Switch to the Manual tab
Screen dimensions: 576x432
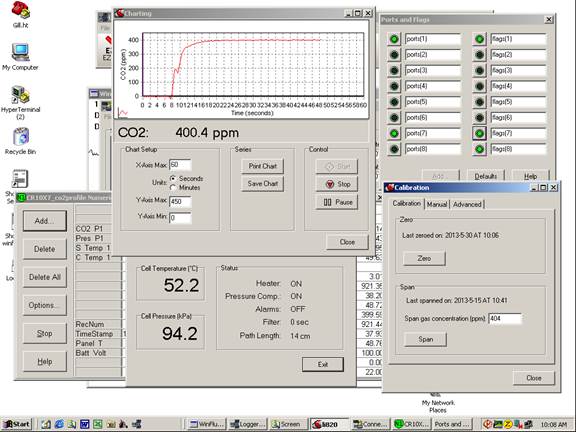pyautogui.click(x=437, y=205)
